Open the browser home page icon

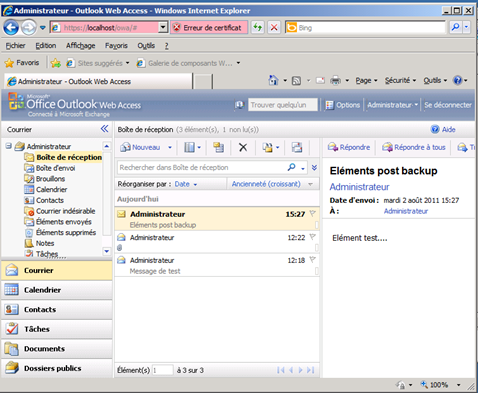(x=273, y=80)
